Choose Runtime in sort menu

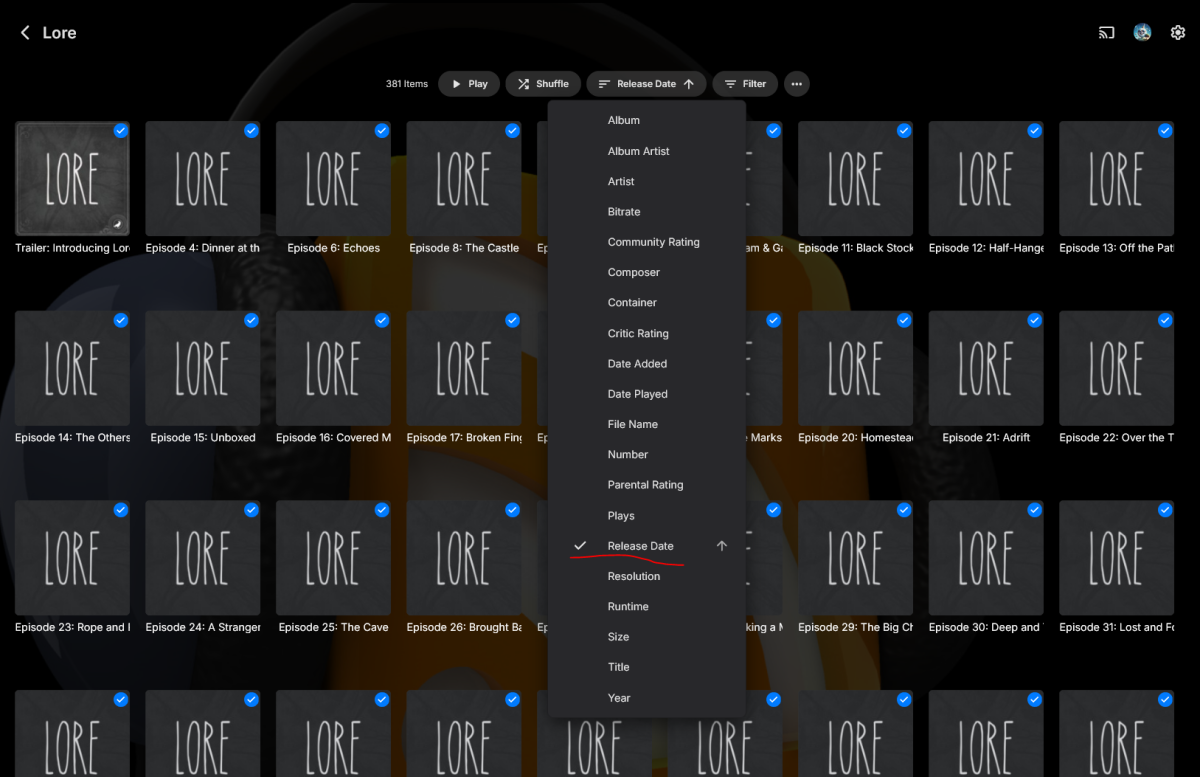tap(628, 607)
